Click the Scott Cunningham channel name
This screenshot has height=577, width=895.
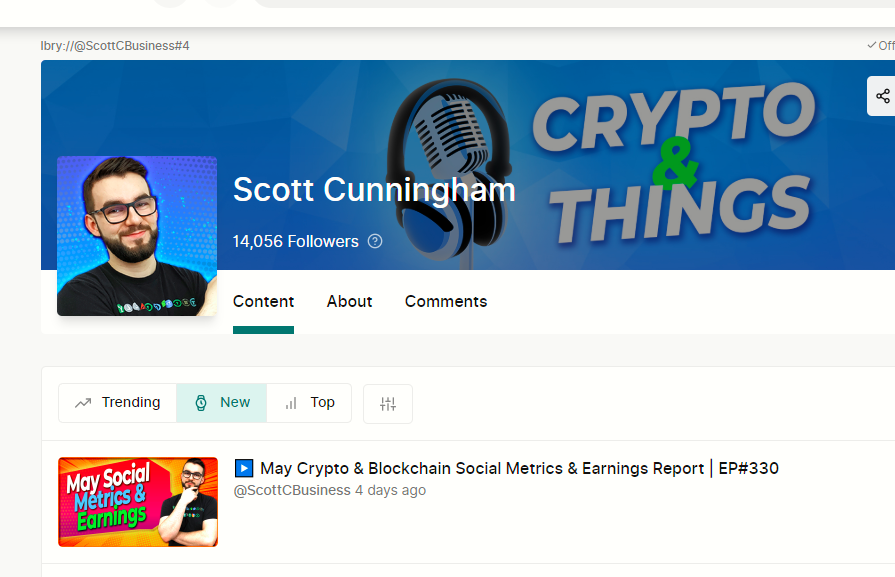pyautogui.click(x=374, y=189)
